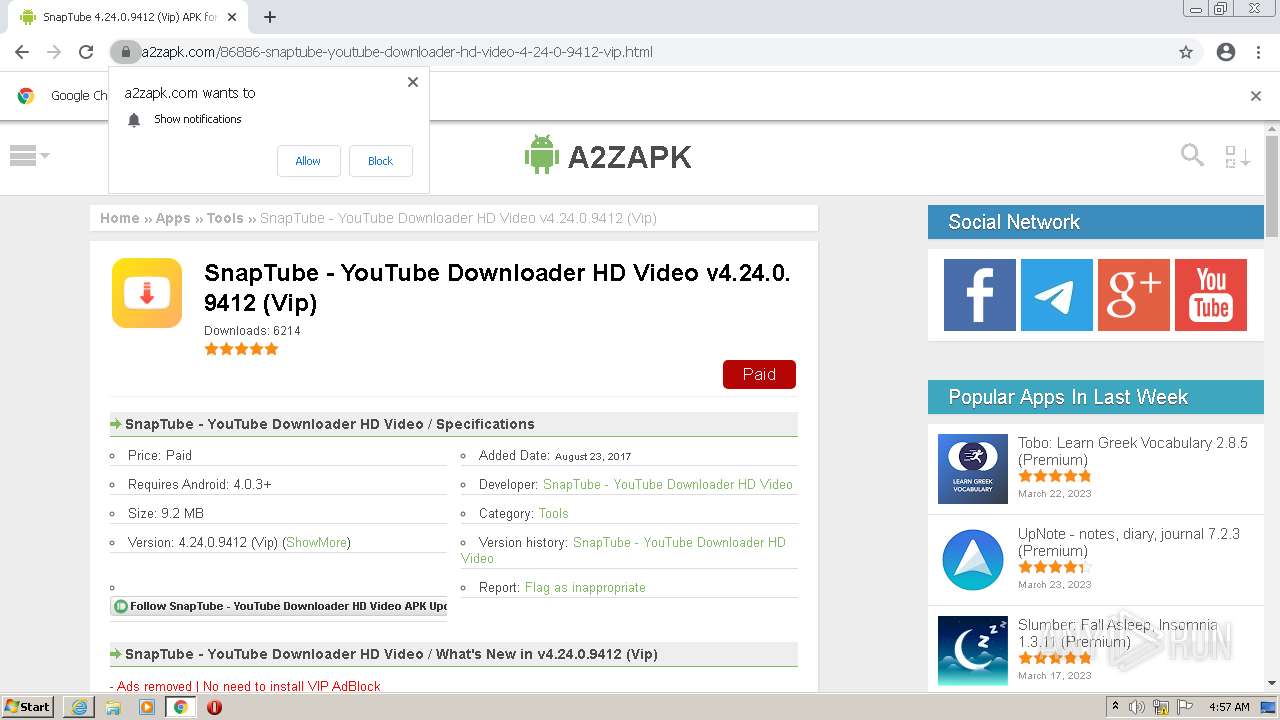Screen dimensions: 1280x720
Task: Close the SnapTube browser tab
Action: pos(233,17)
